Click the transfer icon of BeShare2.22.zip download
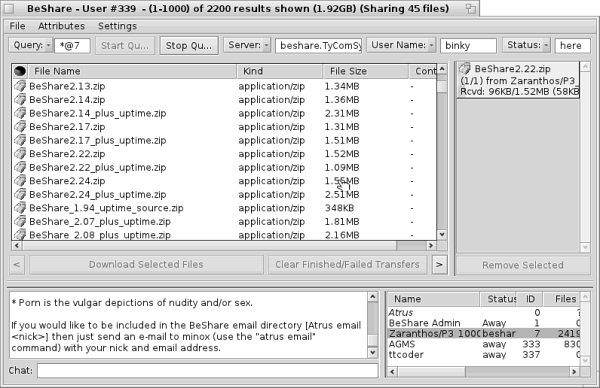The width and height of the screenshot is (600, 388). coord(465,69)
